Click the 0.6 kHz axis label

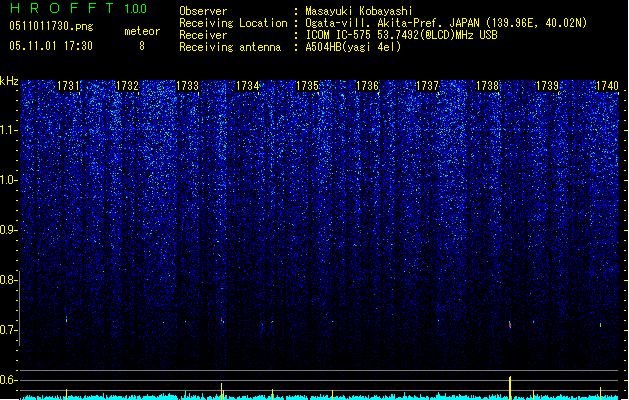point(8,380)
